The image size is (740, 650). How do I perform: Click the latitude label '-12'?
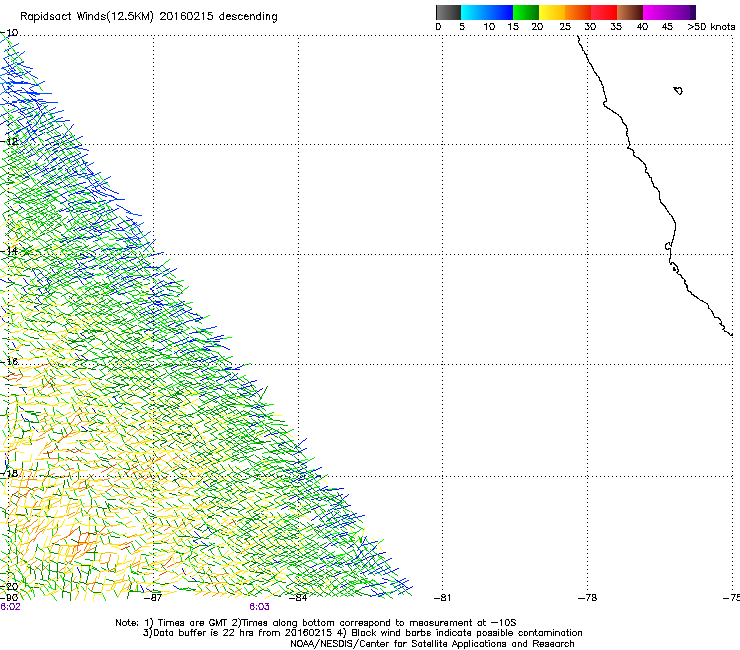pyautogui.click(x=9, y=142)
